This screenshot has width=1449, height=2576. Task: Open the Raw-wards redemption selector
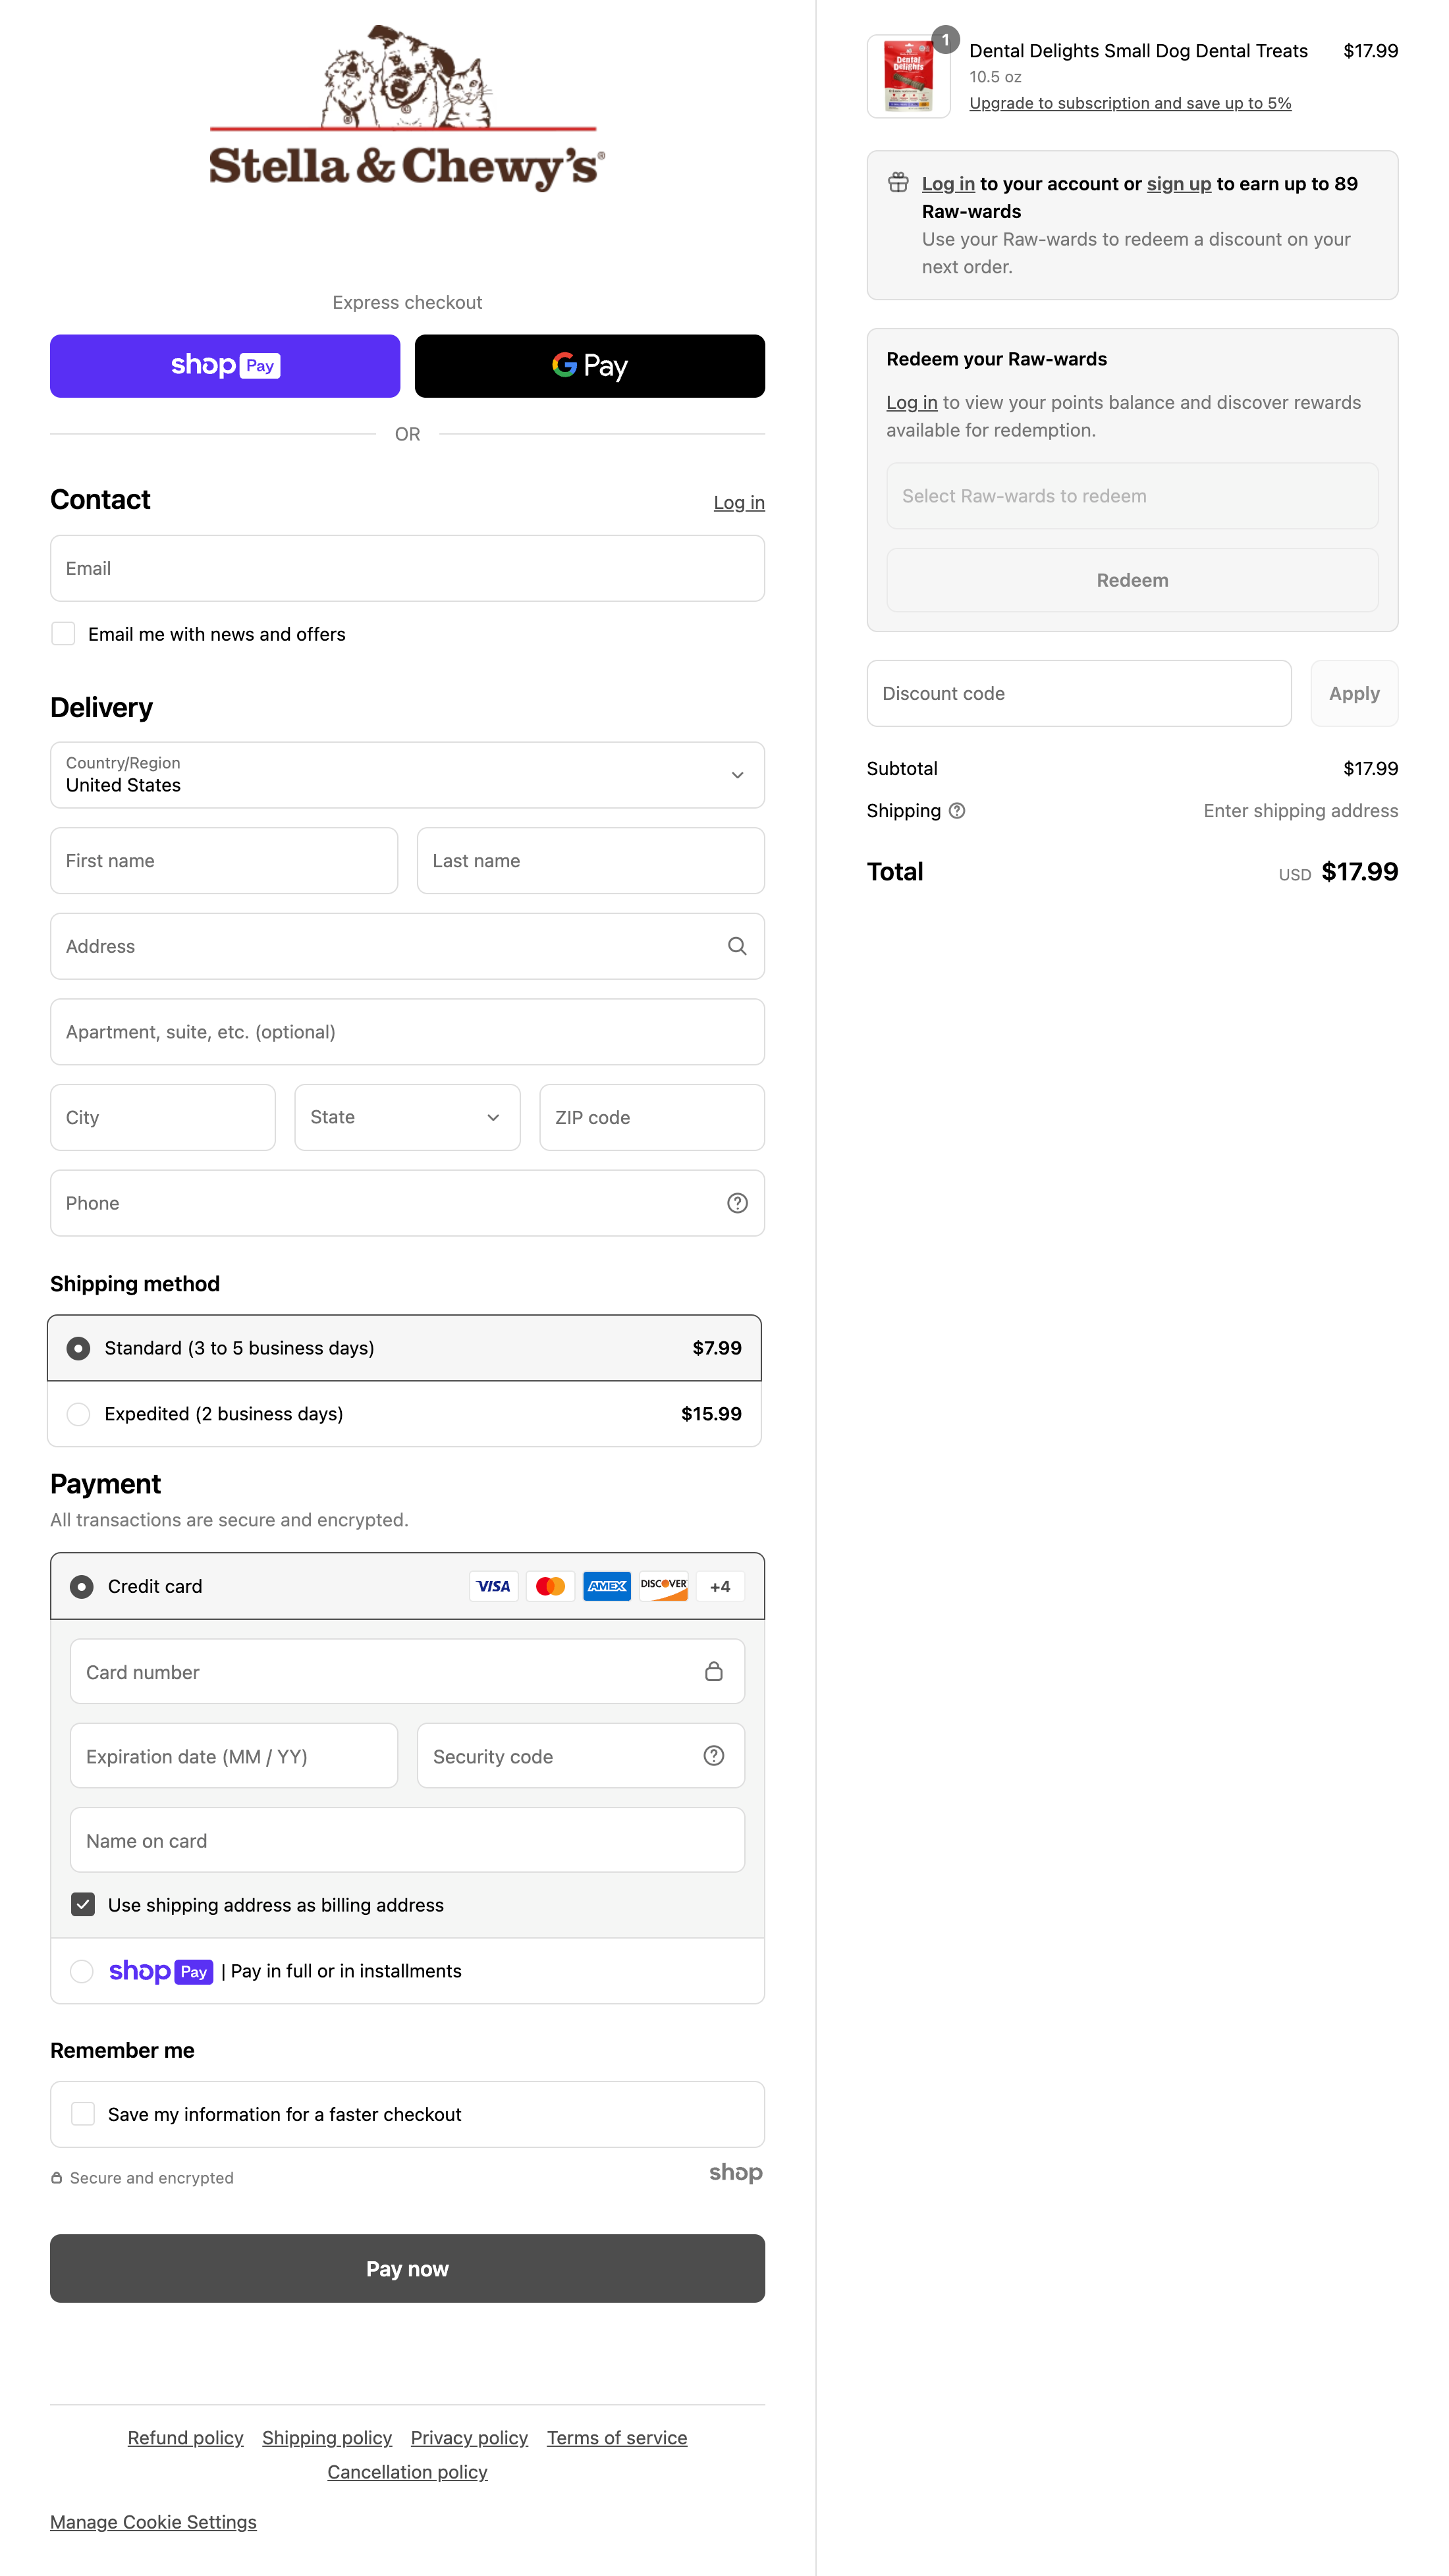1132,495
